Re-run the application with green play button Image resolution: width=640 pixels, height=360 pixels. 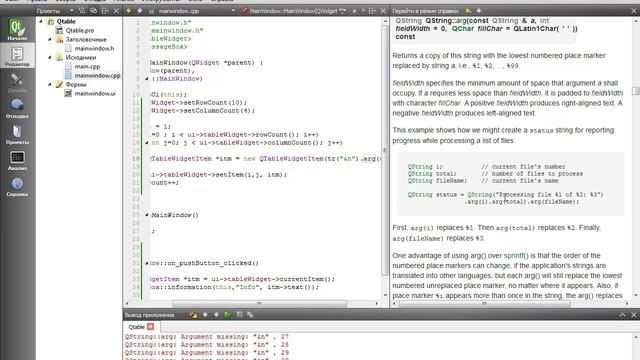point(227,315)
